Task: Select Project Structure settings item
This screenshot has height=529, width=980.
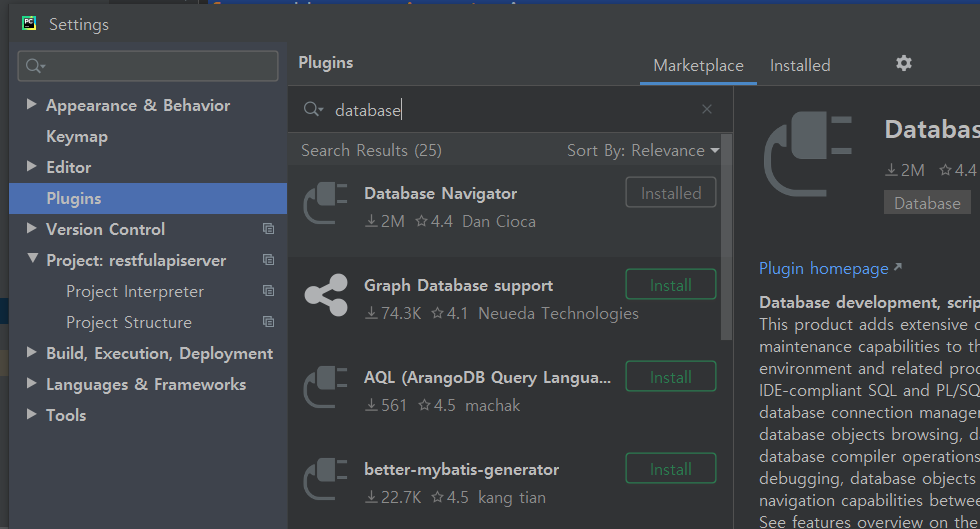Action: click(148, 322)
